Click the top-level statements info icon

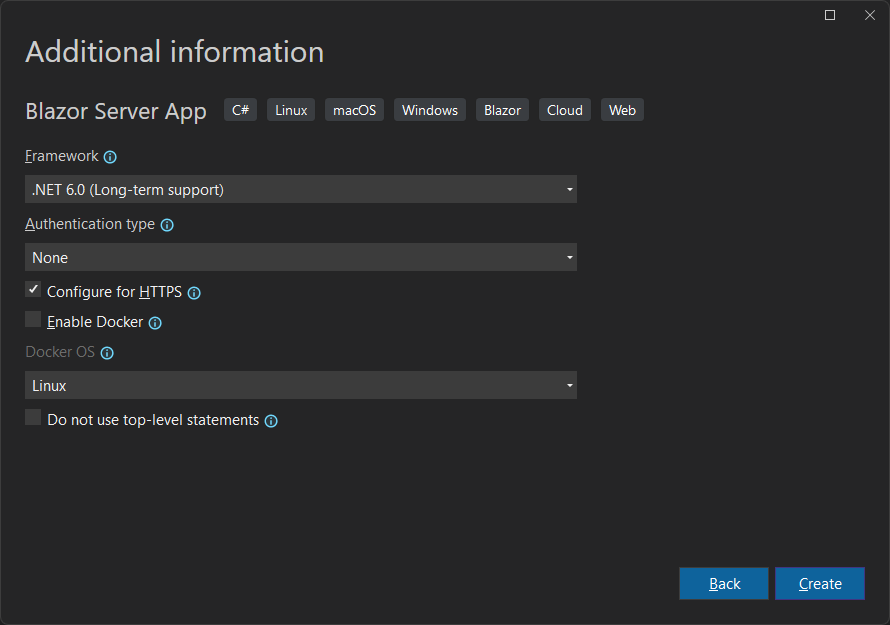[x=271, y=421]
